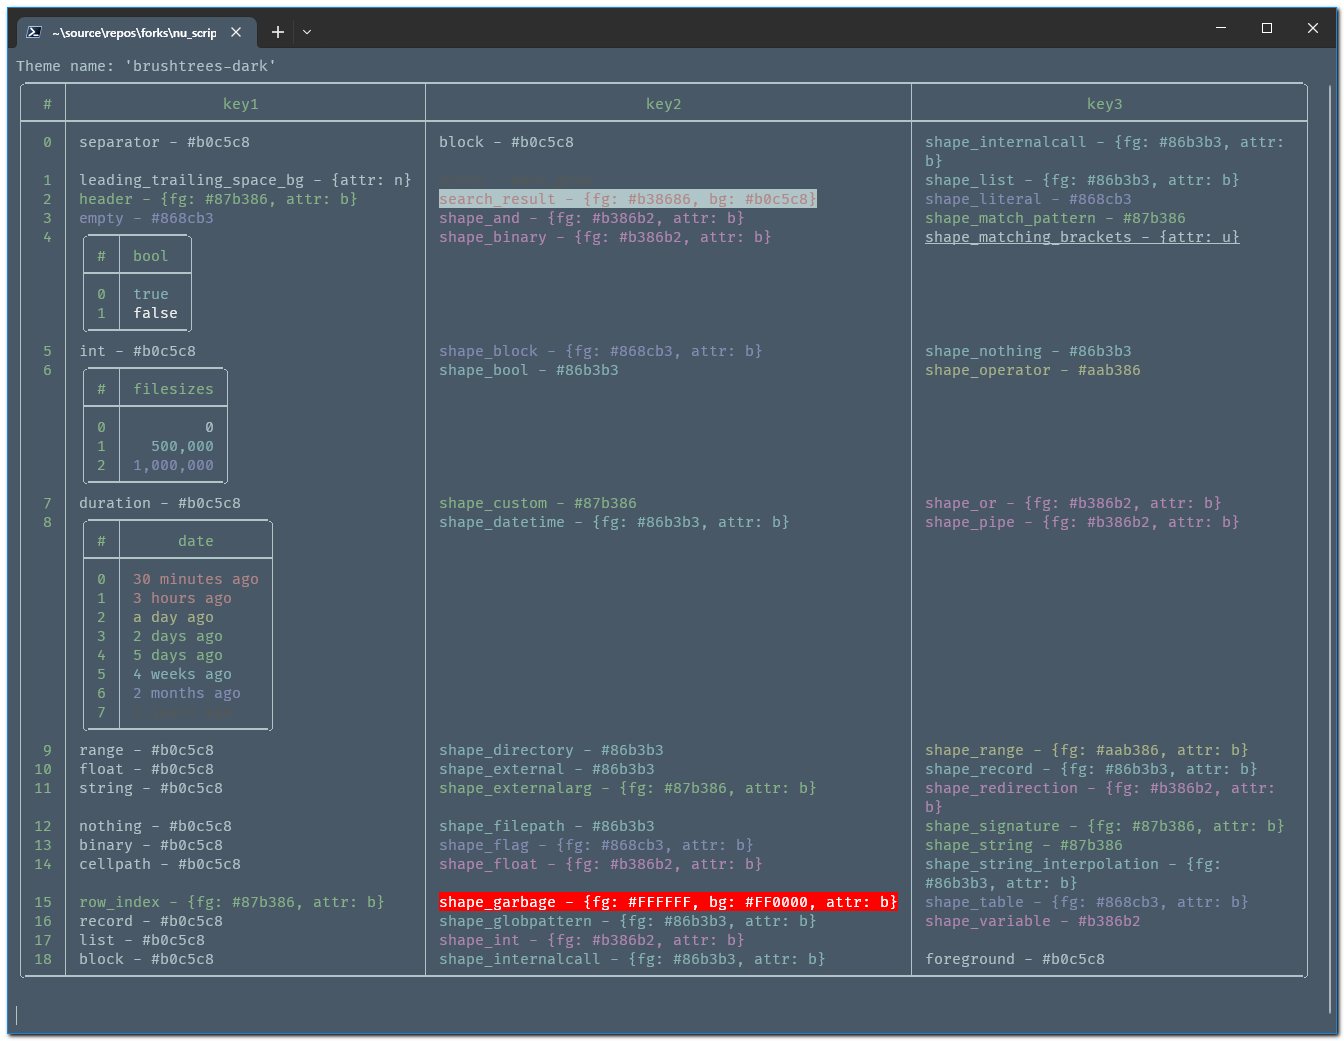Click the text 'brushtrees-dark' theme name

(x=200, y=66)
